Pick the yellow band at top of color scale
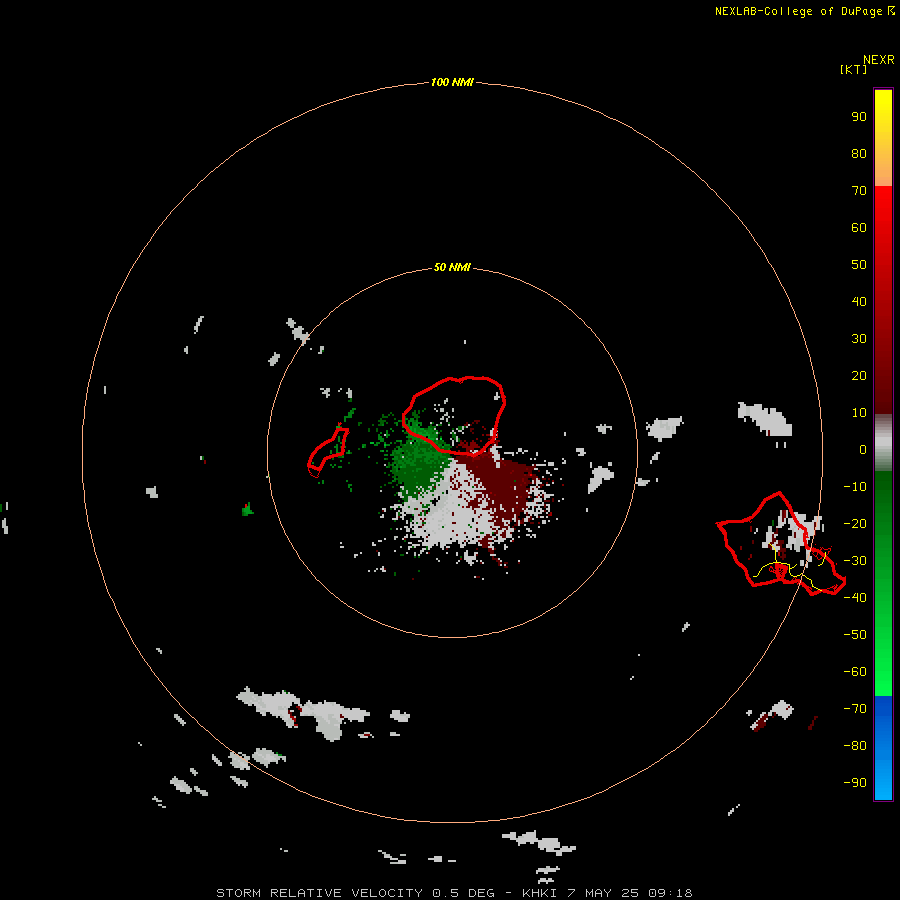Viewport: 900px width, 900px height. 883,112
